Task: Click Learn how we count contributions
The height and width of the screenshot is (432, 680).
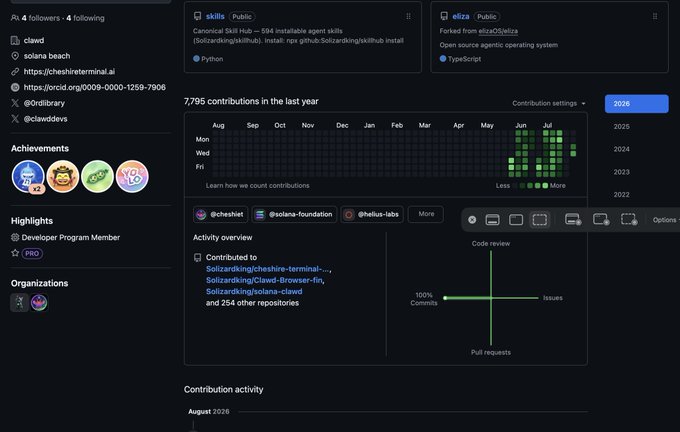Action: click(258, 186)
